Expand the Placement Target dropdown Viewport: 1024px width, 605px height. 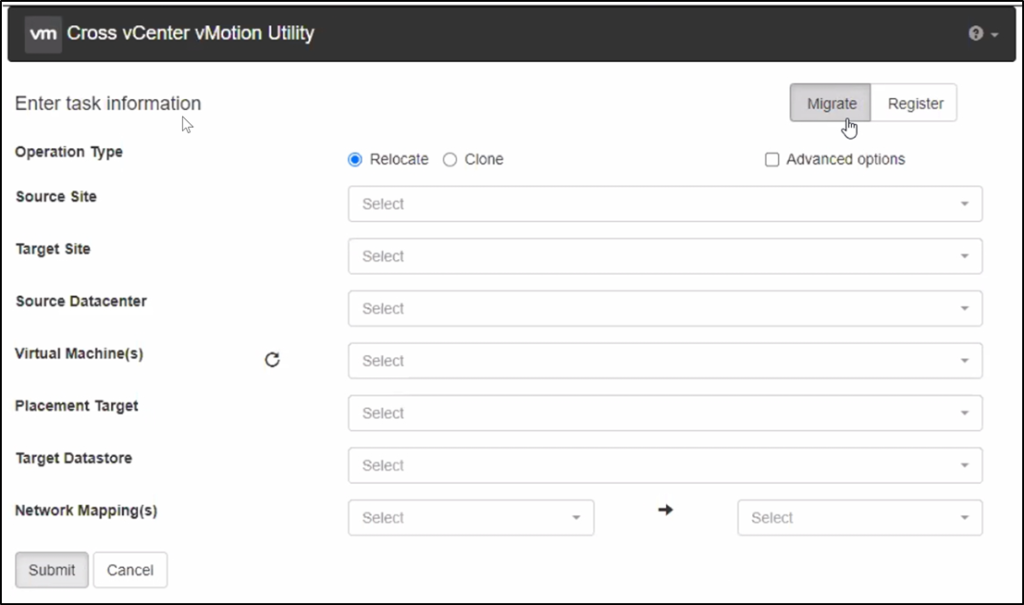pos(664,413)
